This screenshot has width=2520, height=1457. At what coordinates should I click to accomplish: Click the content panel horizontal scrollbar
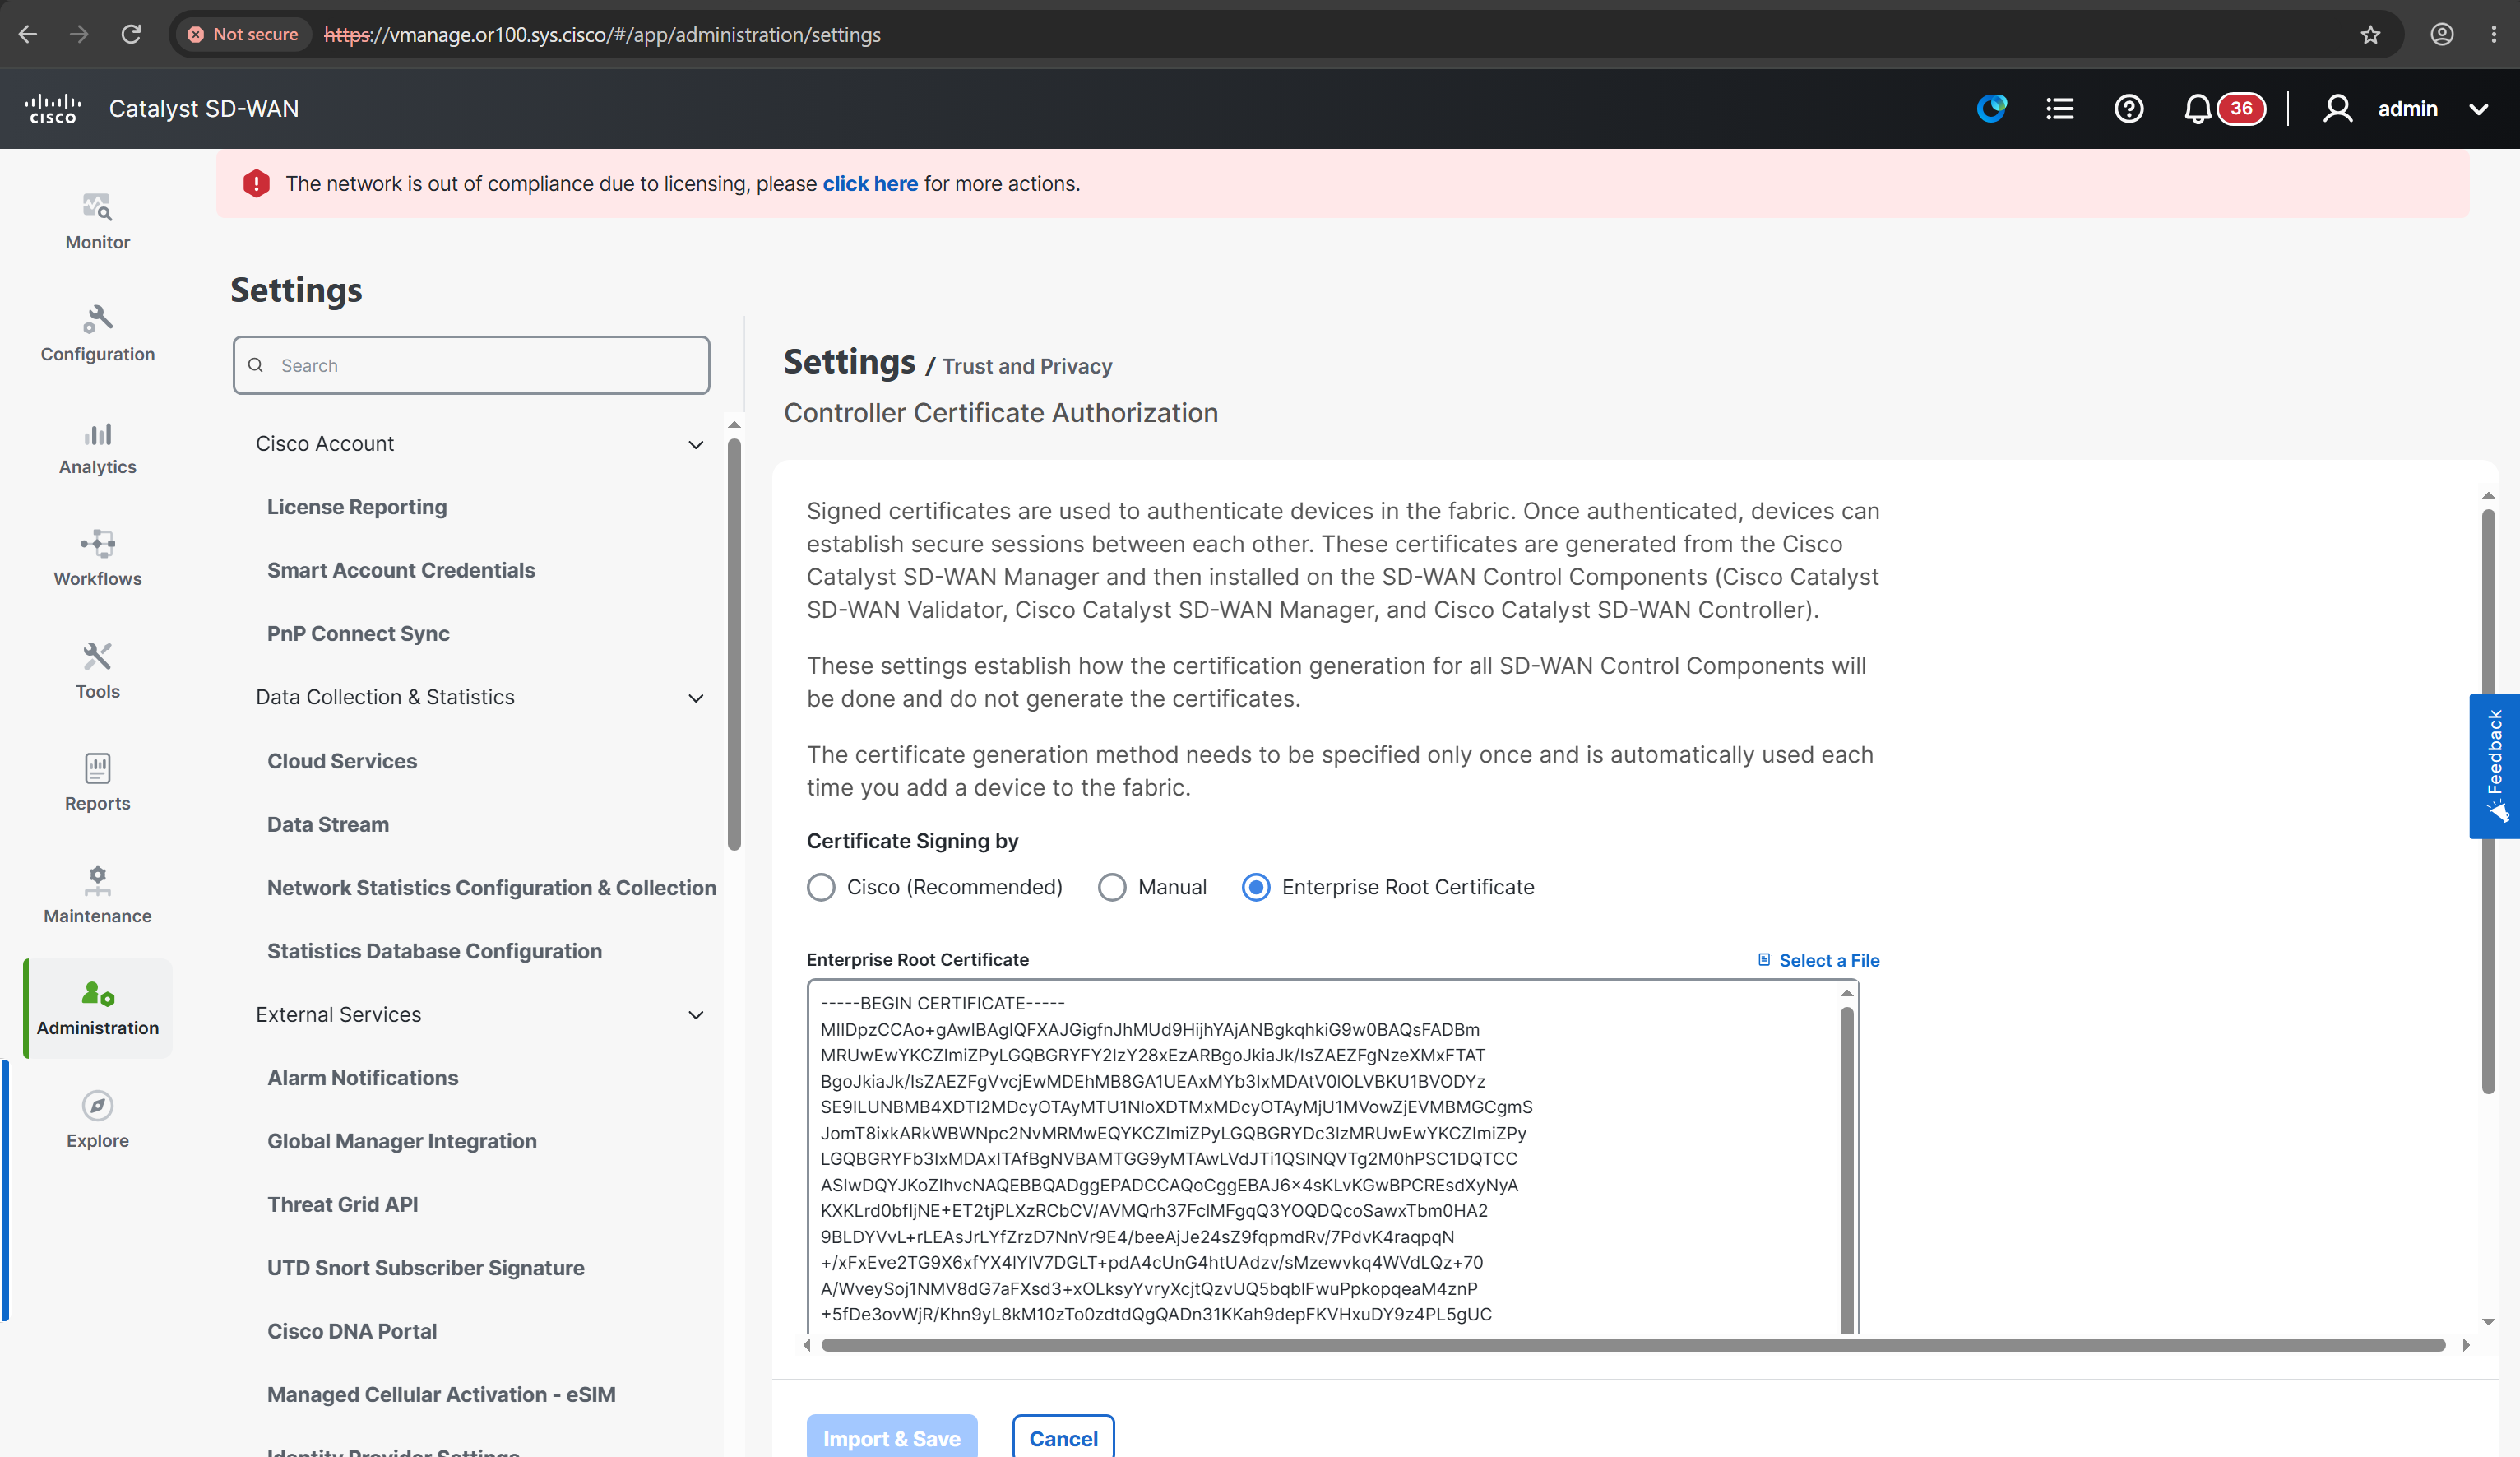(1633, 1345)
